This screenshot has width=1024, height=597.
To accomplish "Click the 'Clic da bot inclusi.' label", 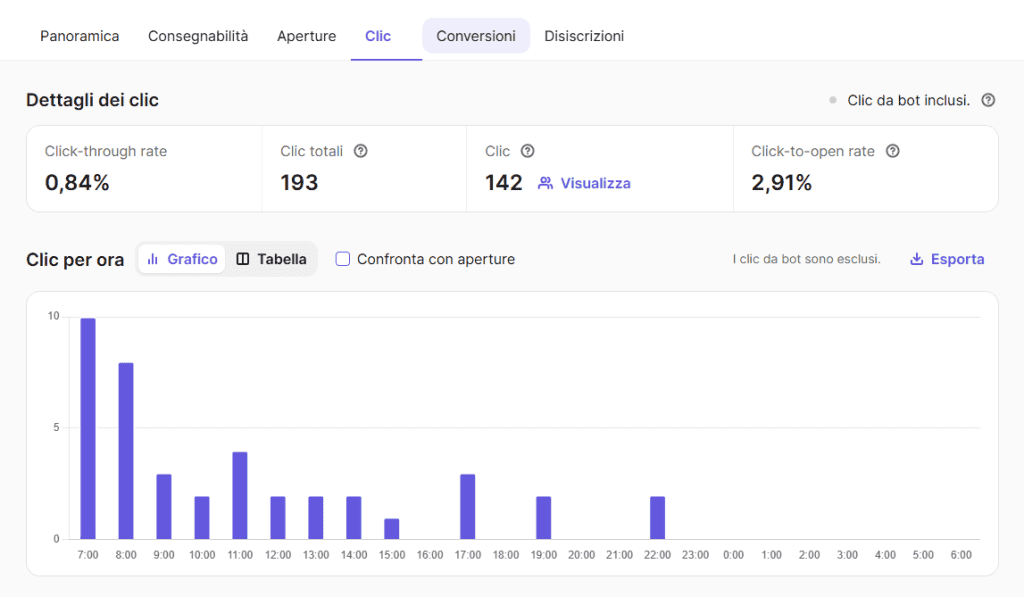I will click(x=908, y=100).
